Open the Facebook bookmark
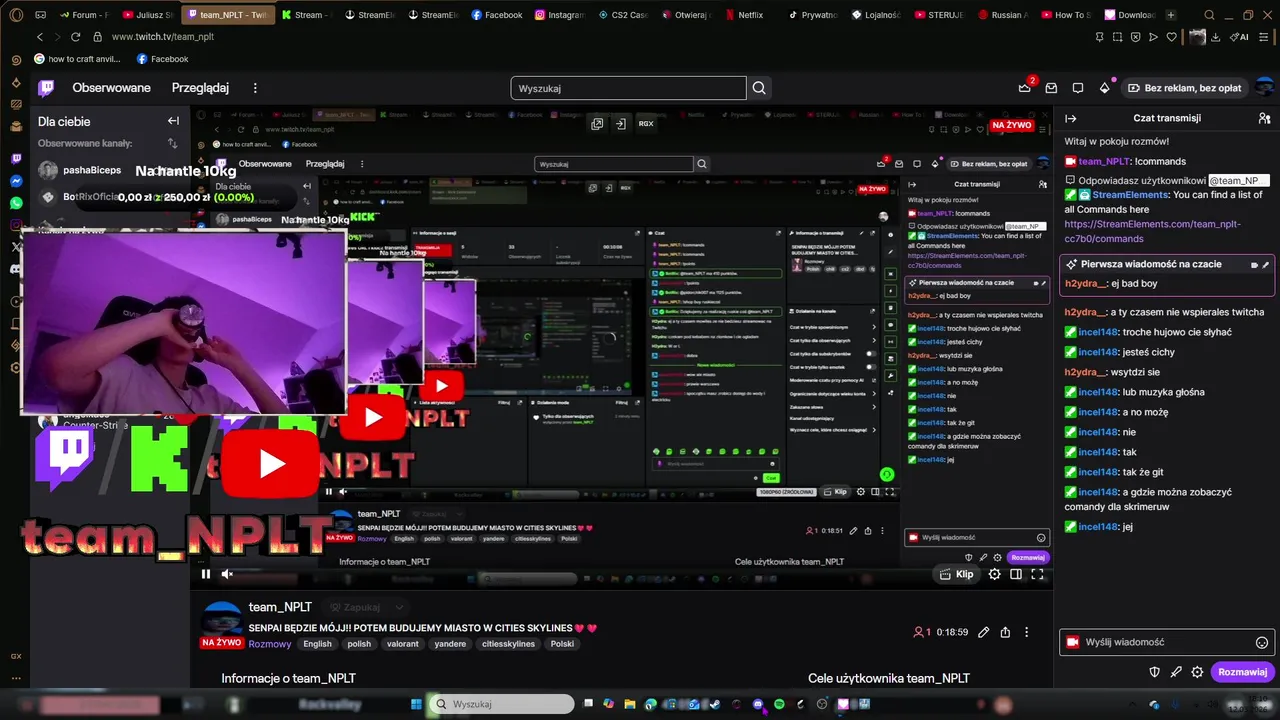 (x=163, y=59)
